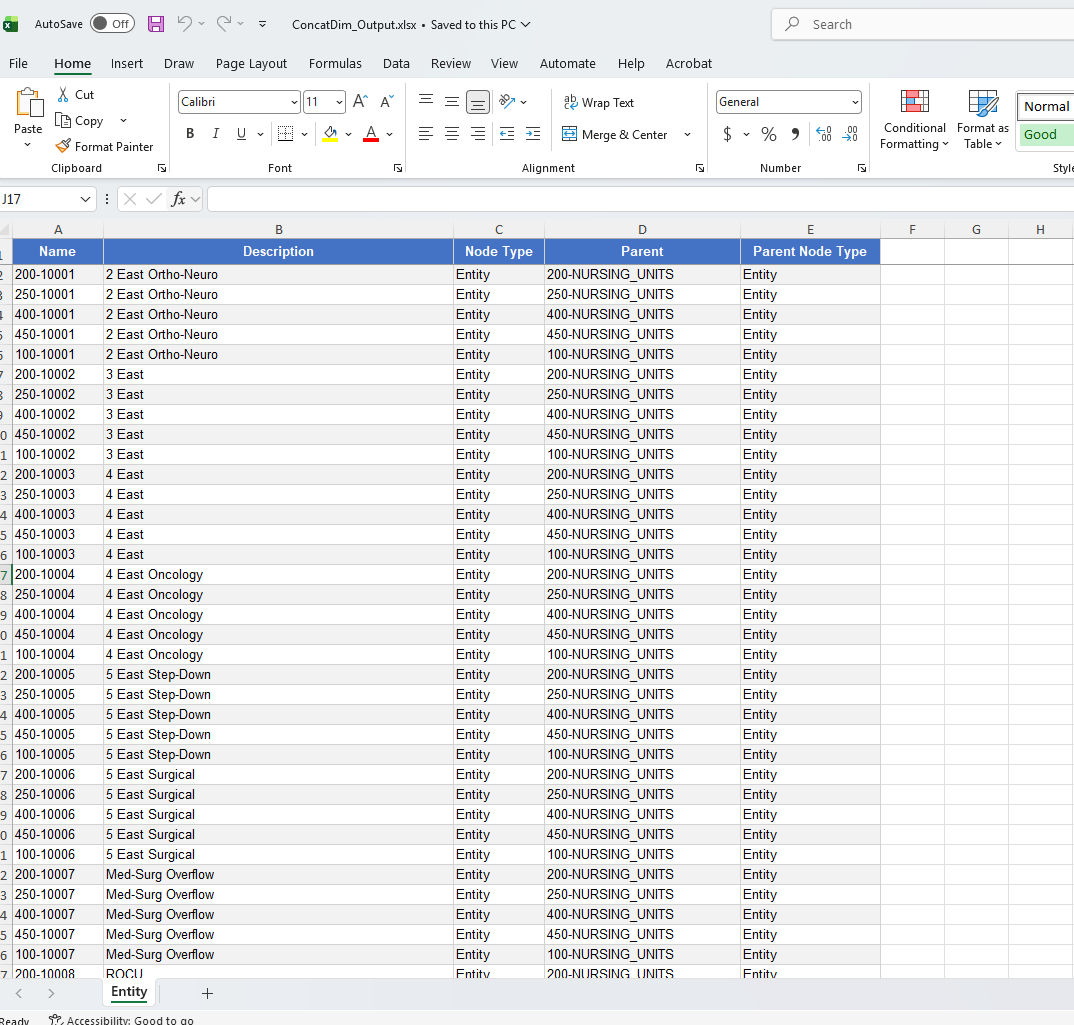Screen dimensions: 1074x1025
Task: Expand Copy options arrow
Action: point(123,121)
